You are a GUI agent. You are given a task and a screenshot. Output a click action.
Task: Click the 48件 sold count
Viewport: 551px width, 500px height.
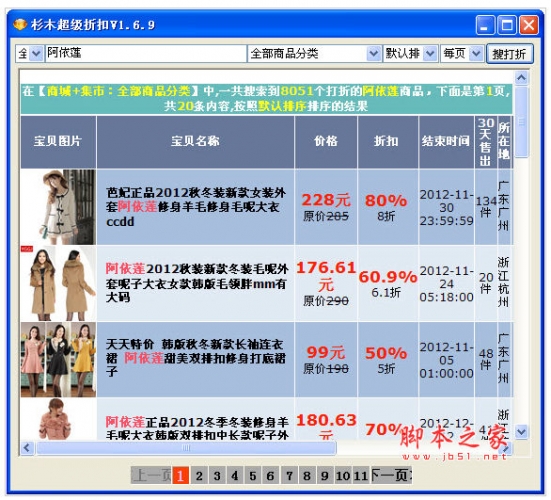tap(486, 359)
